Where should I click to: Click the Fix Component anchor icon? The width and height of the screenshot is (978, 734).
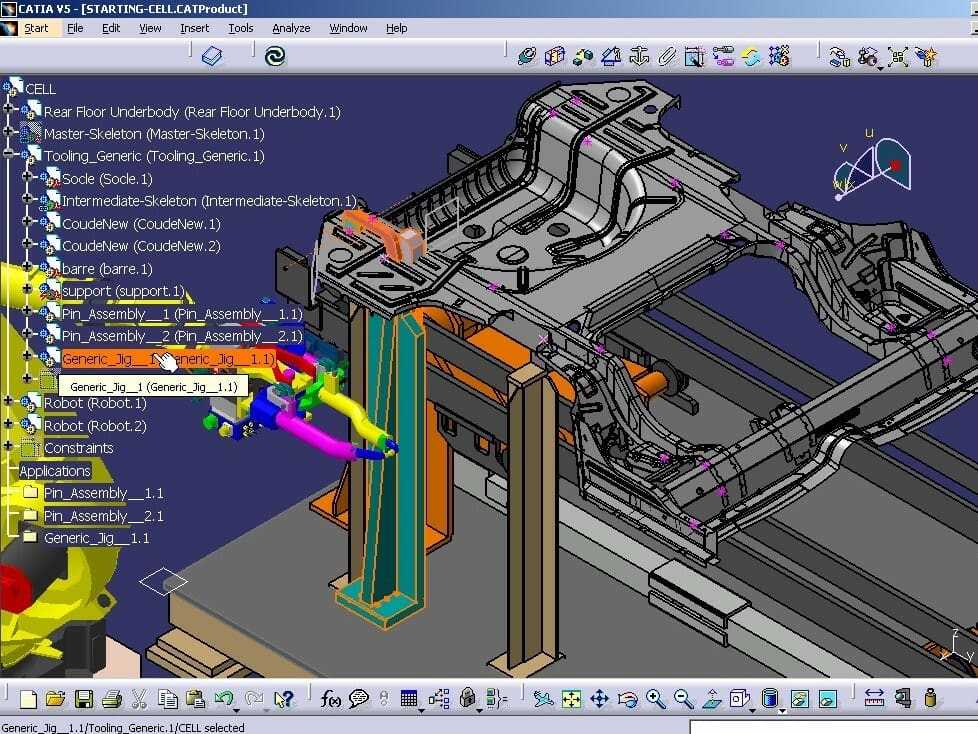coord(639,57)
